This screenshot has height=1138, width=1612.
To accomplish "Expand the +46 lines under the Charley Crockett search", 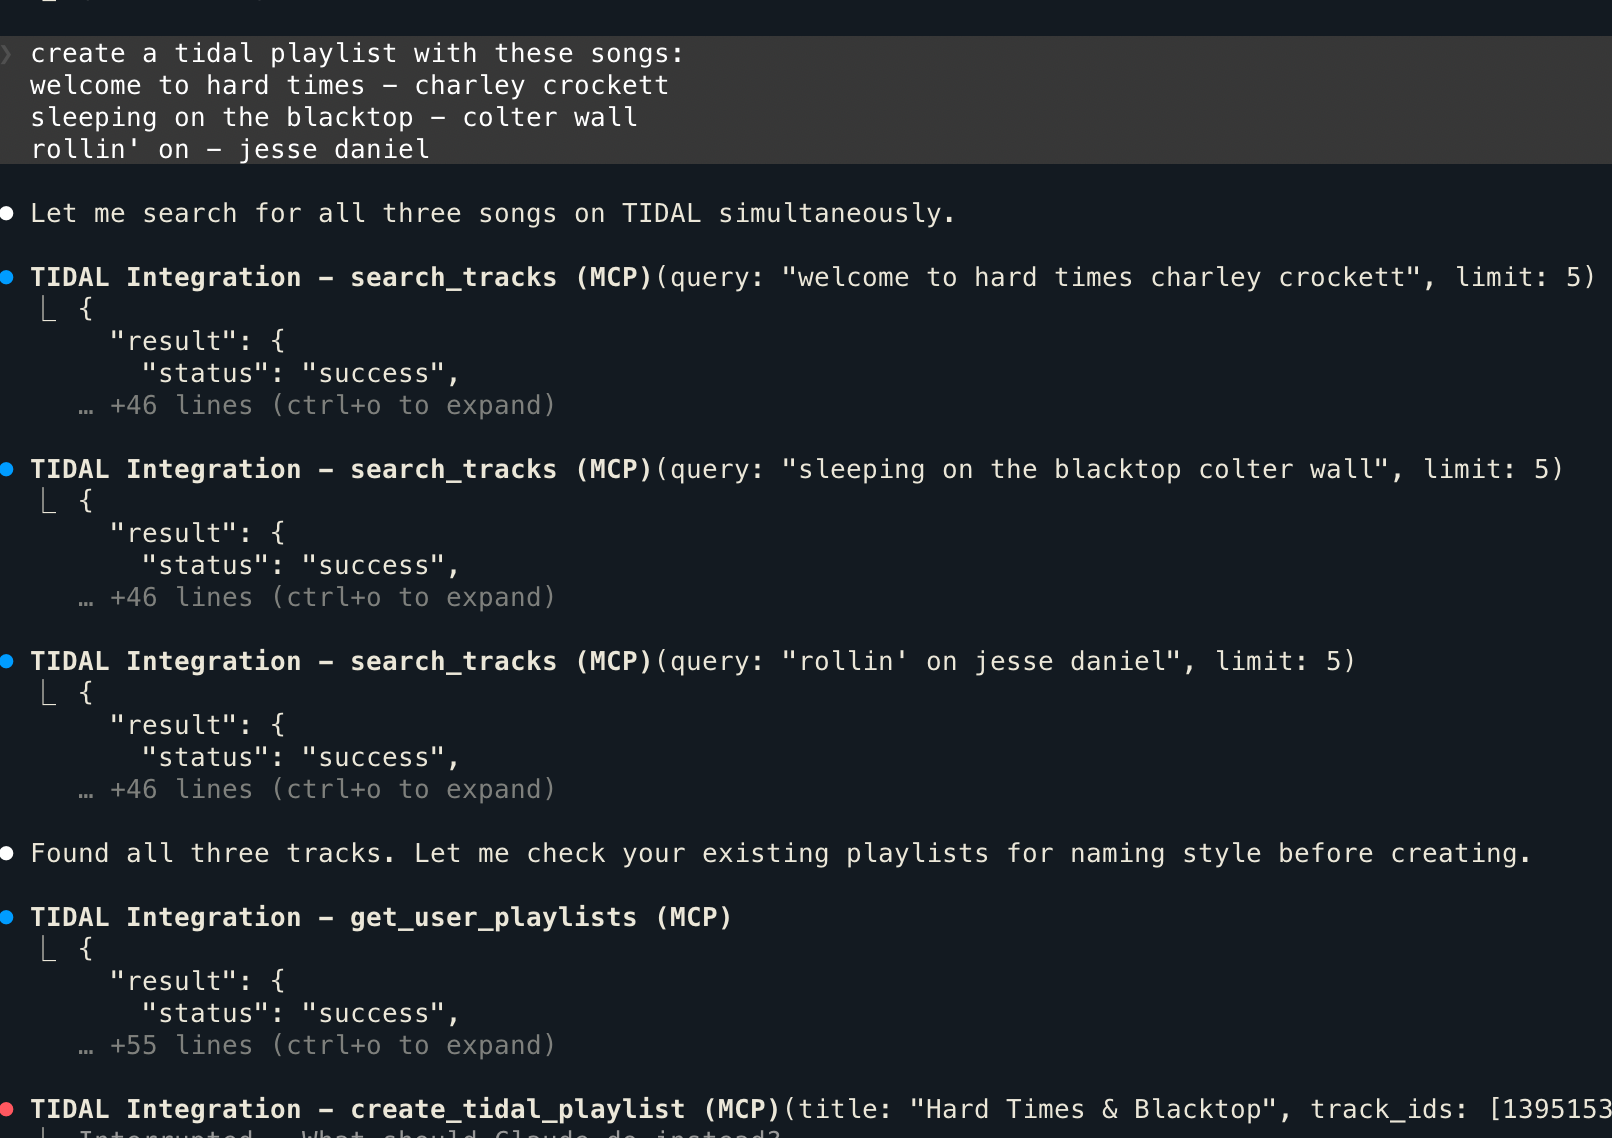I will tap(330, 405).
